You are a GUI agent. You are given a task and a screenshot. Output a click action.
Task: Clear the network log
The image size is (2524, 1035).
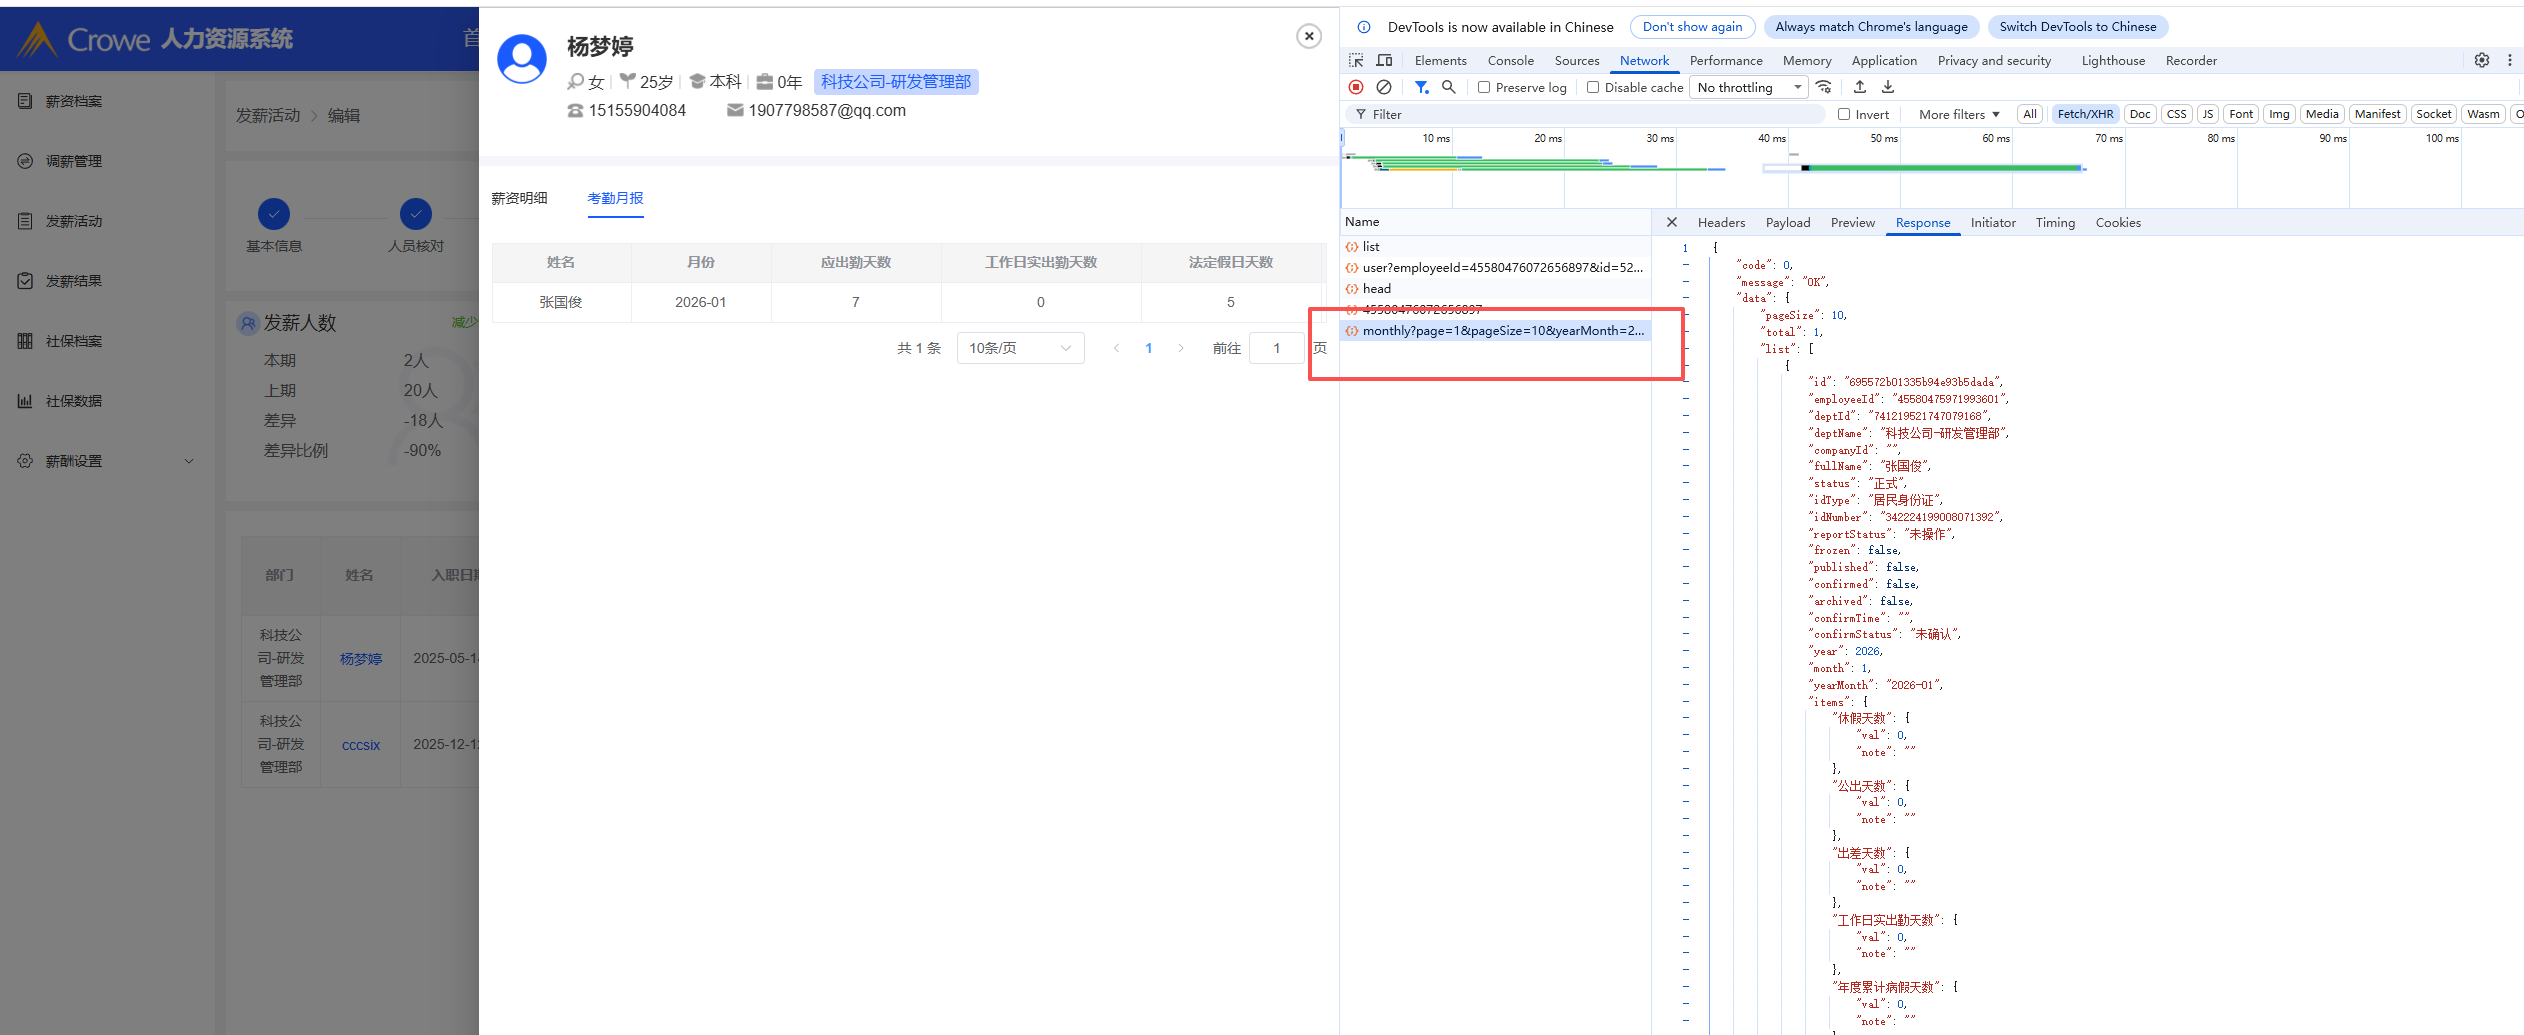point(1384,88)
